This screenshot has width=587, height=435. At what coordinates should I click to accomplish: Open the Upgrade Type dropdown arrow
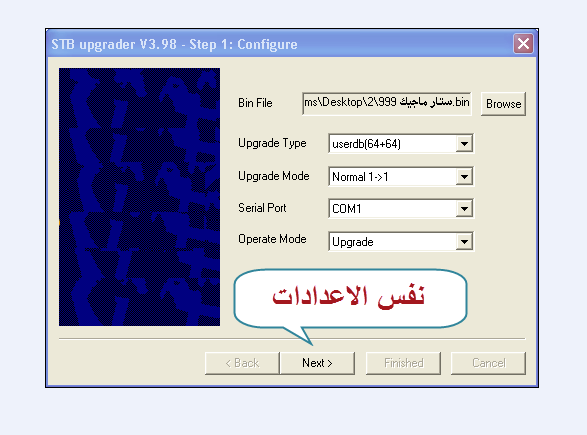pos(464,144)
